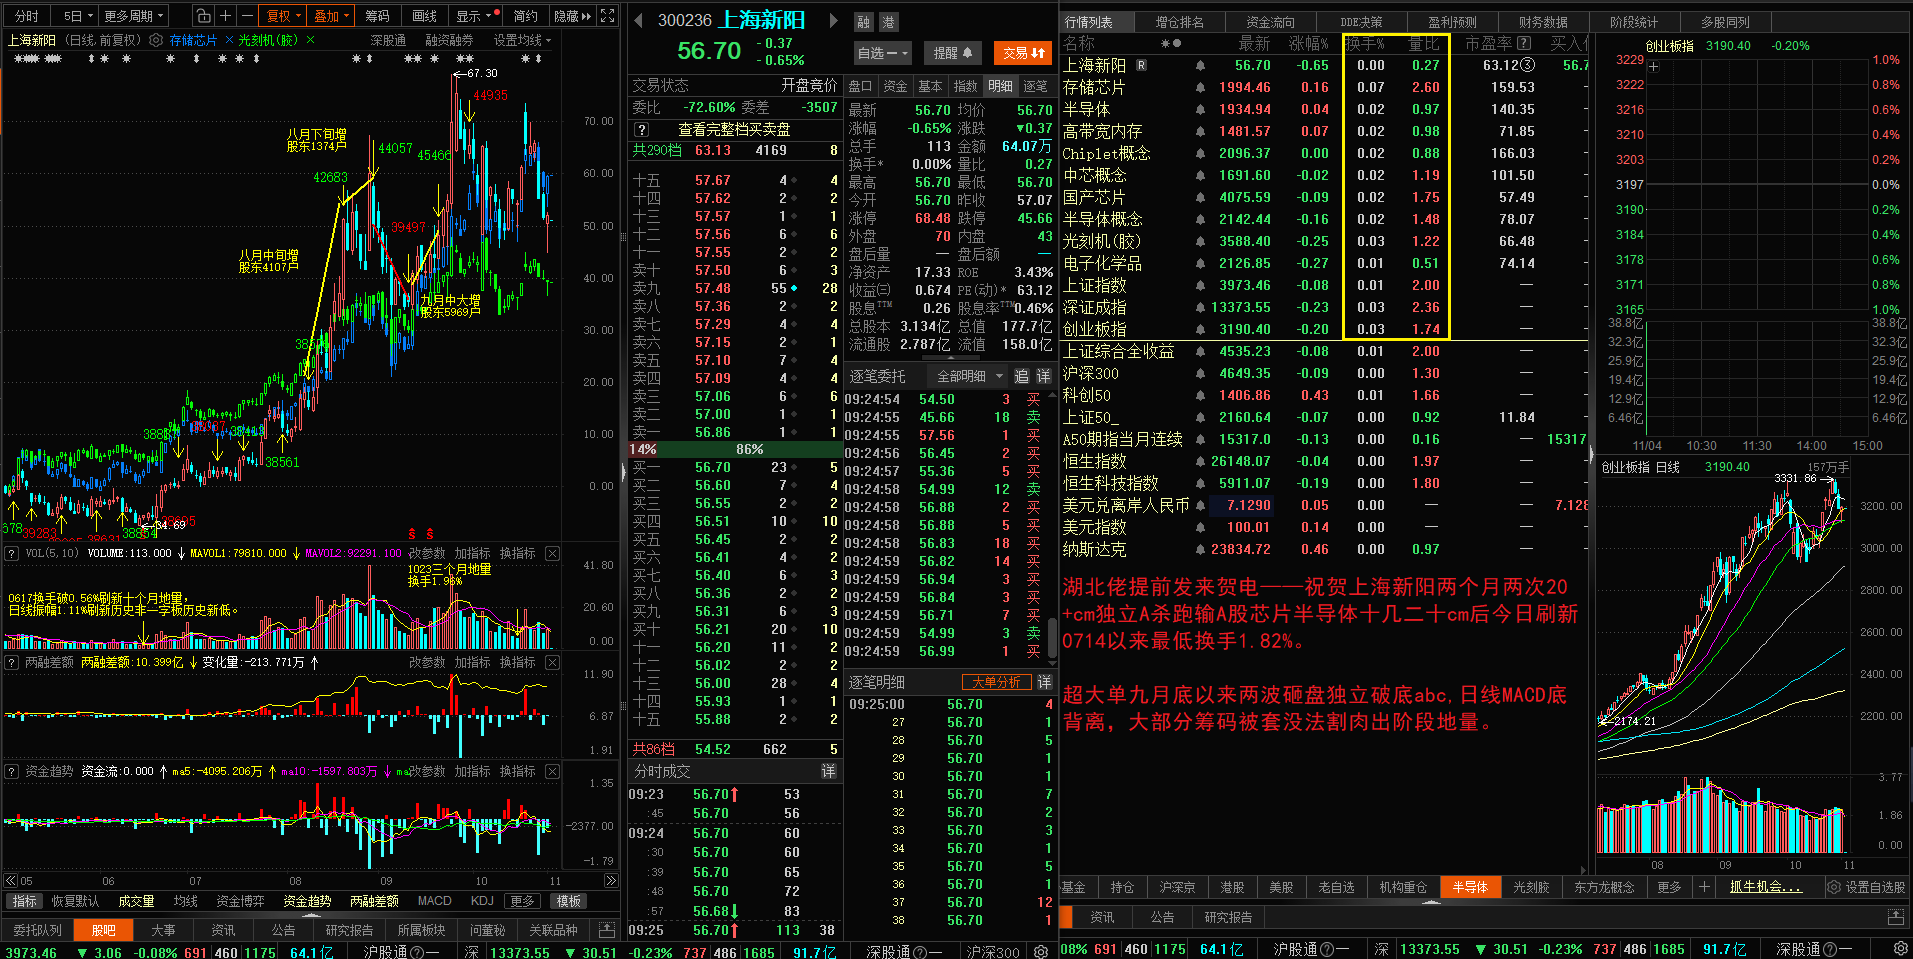Image resolution: width=1913 pixels, height=959 pixels.
Task: Toggle the 画线 drawing tools
Action: tap(425, 16)
